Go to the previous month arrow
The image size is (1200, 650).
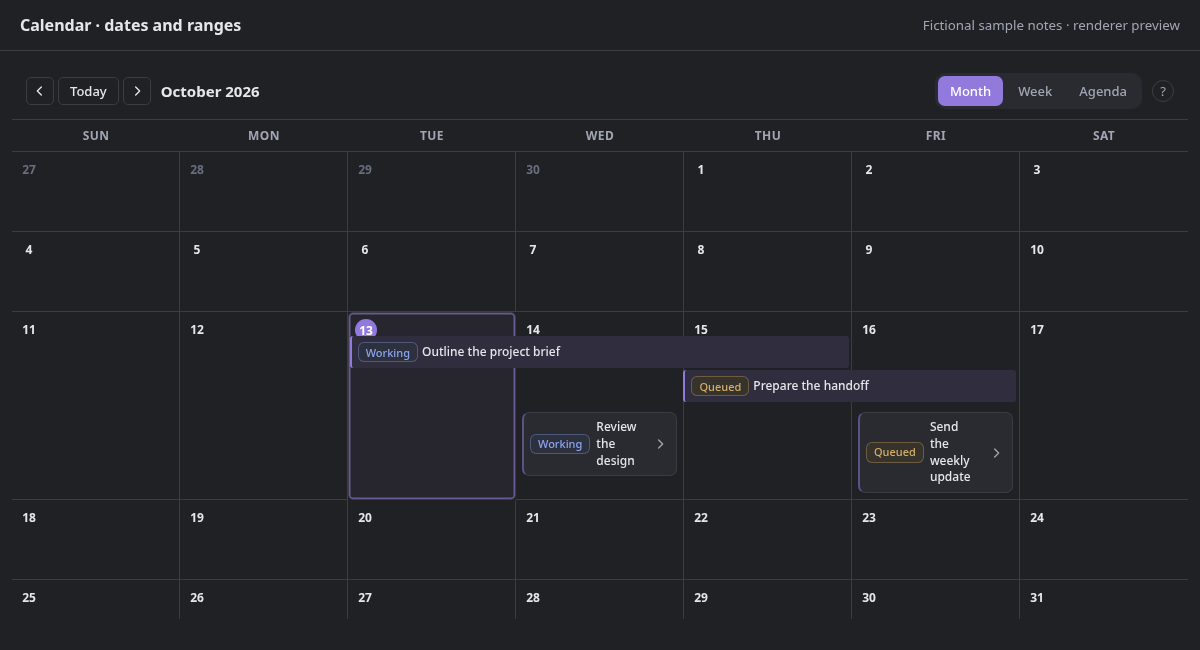(40, 91)
